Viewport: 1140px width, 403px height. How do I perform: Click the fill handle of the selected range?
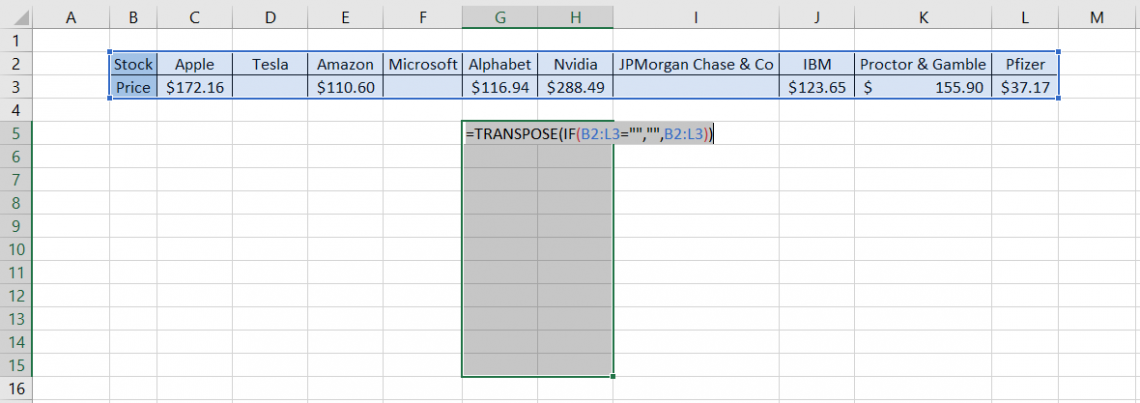[x=613, y=376]
